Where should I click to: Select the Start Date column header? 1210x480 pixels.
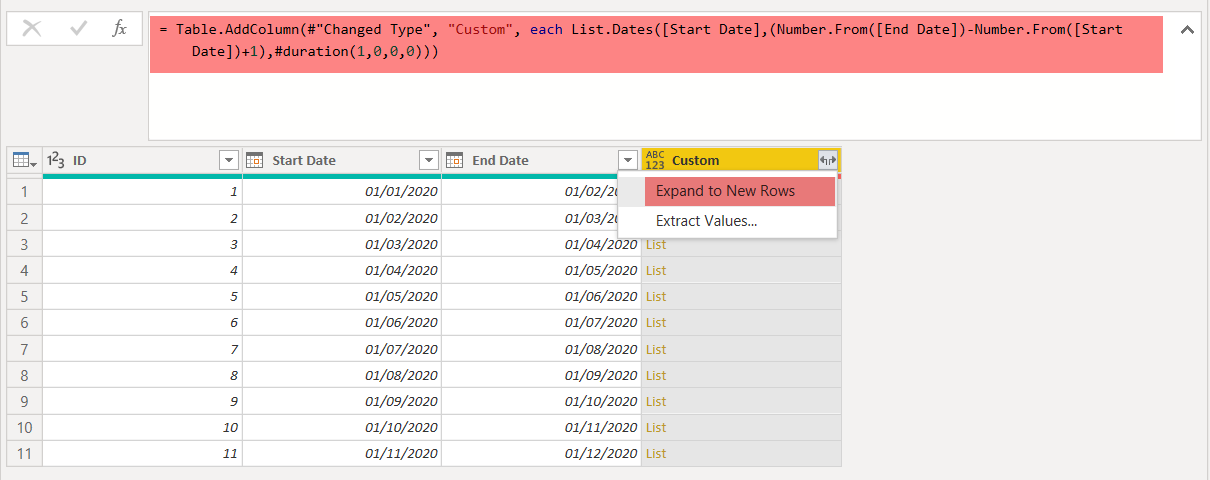(x=342, y=160)
